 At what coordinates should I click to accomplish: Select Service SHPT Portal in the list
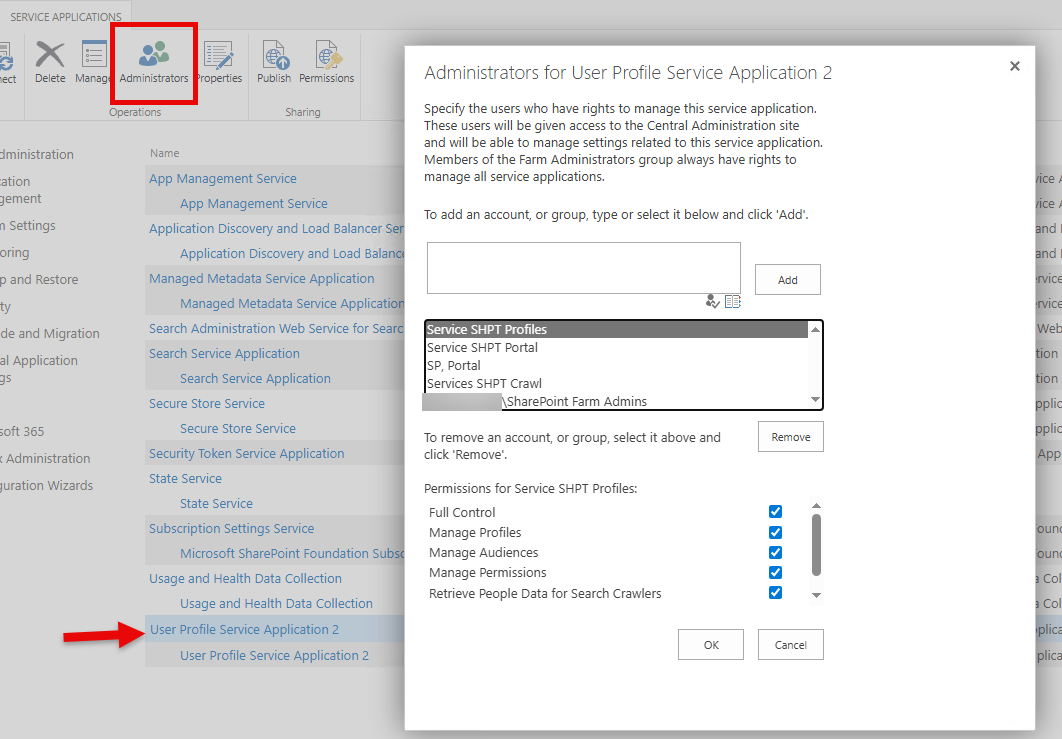point(616,347)
